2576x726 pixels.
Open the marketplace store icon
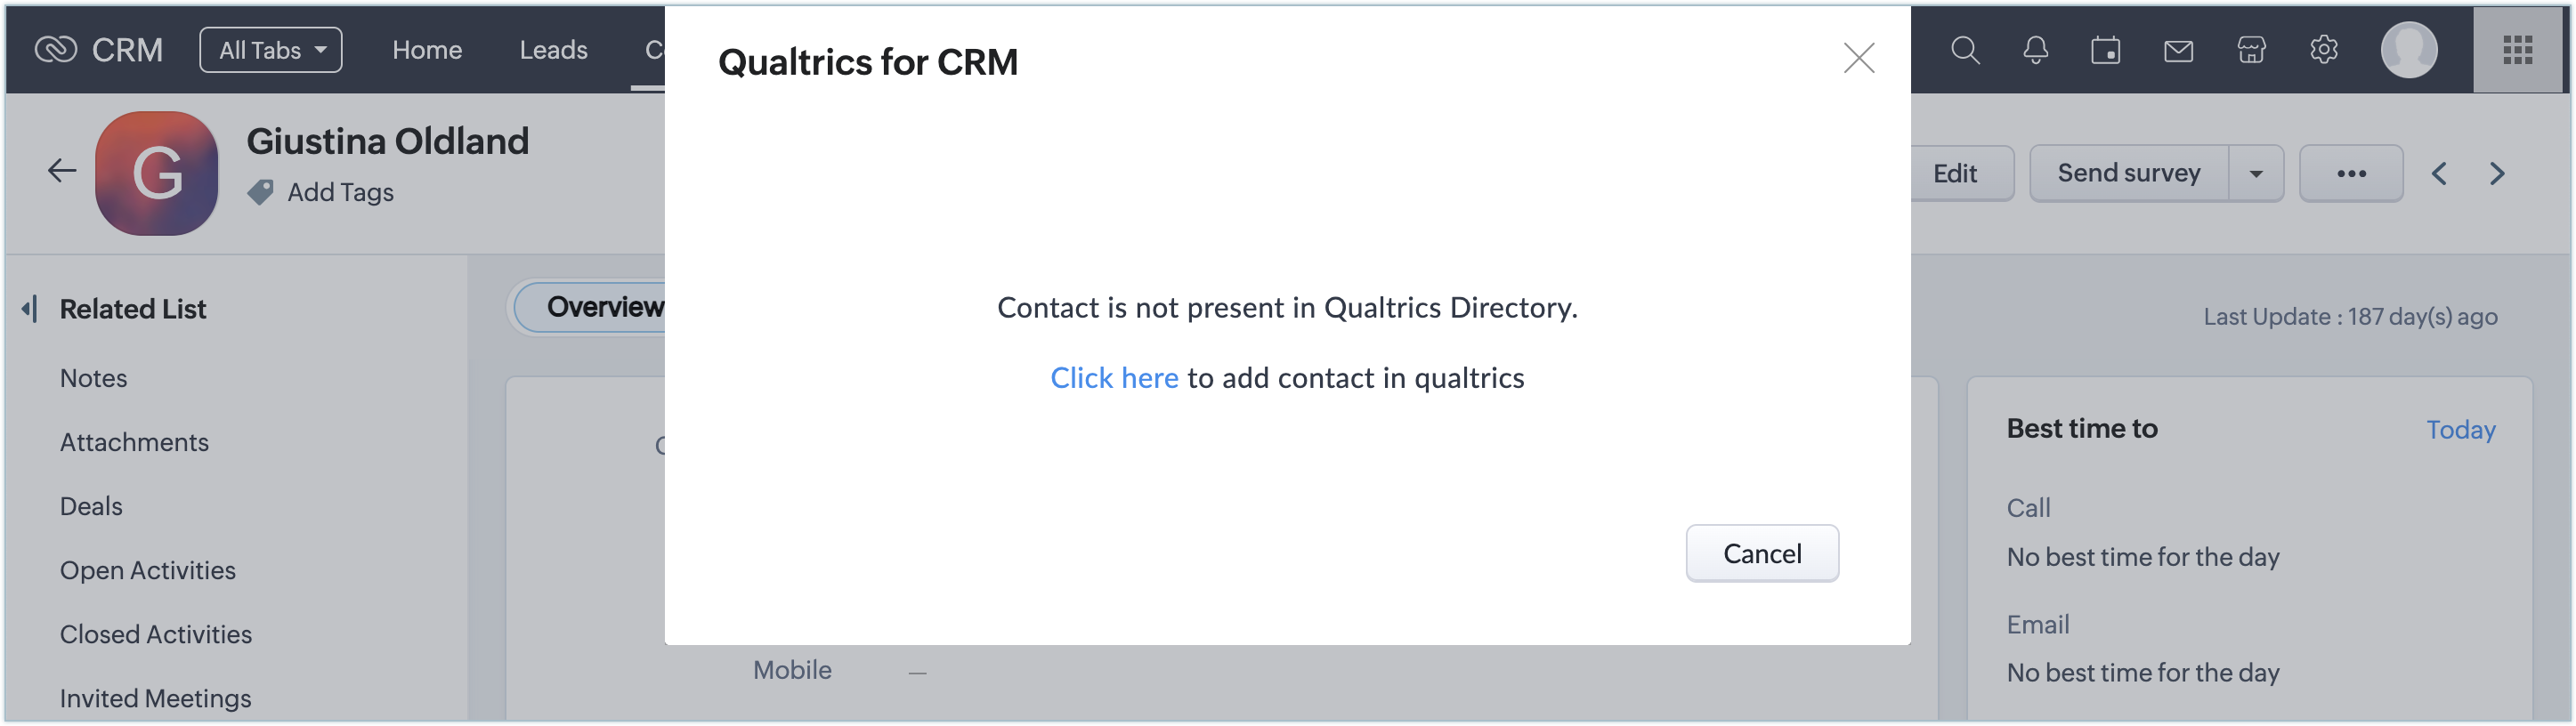click(x=2251, y=50)
